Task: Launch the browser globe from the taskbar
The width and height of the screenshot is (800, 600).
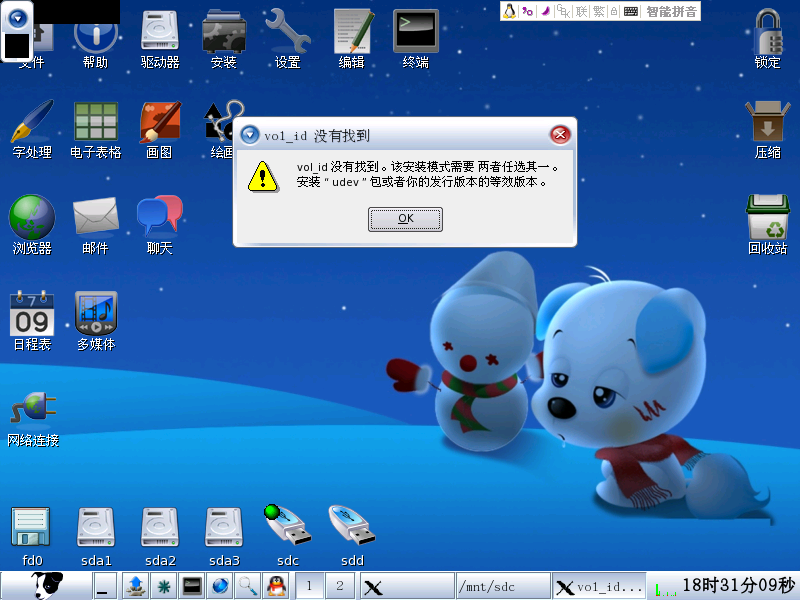Action: [x=220, y=586]
